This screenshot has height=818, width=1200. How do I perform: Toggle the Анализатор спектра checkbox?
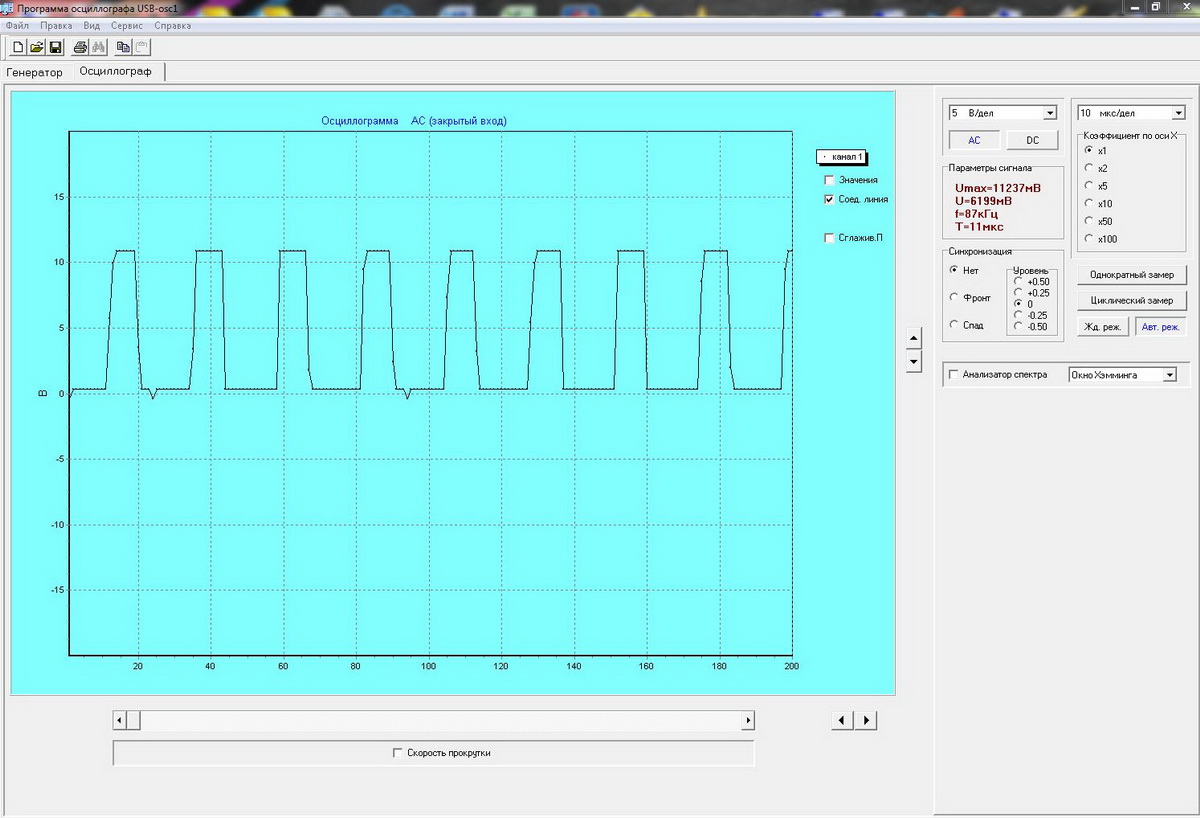click(x=953, y=375)
